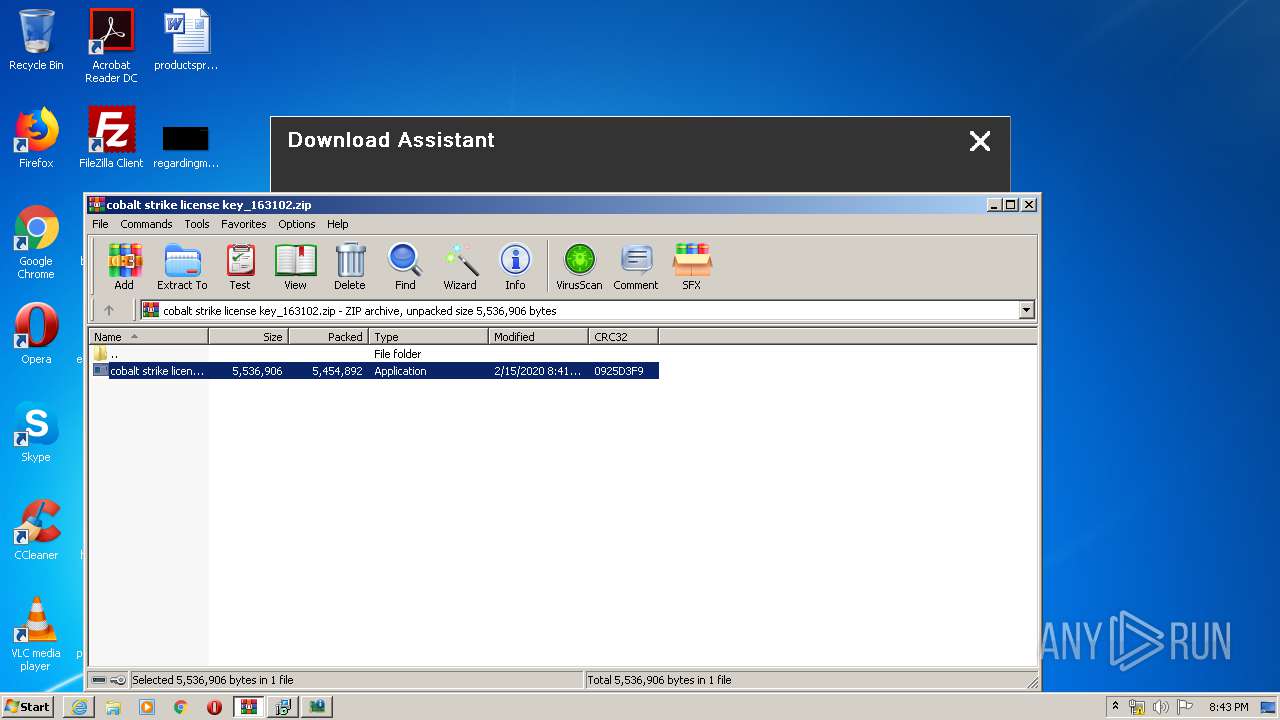Show archive Info
Image resolution: width=1280 pixels, height=720 pixels.
(515, 267)
